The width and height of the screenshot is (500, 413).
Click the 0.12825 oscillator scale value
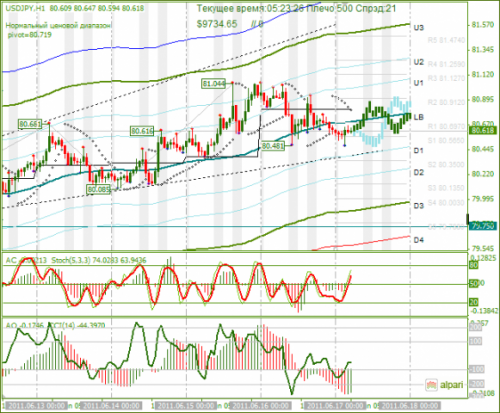[483, 258]
